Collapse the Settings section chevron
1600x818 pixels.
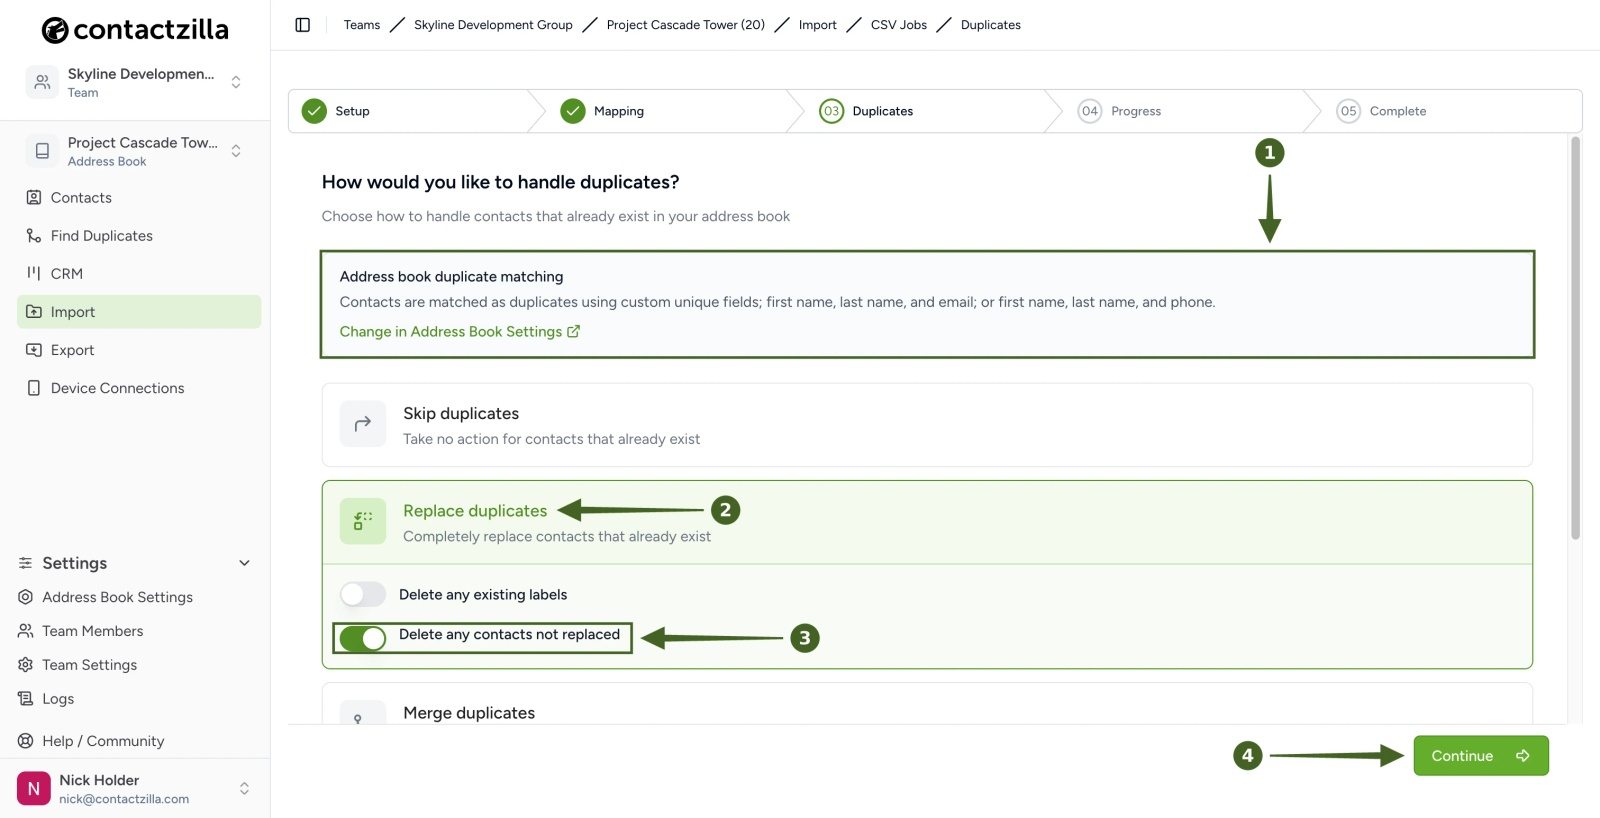coord(244,563)
